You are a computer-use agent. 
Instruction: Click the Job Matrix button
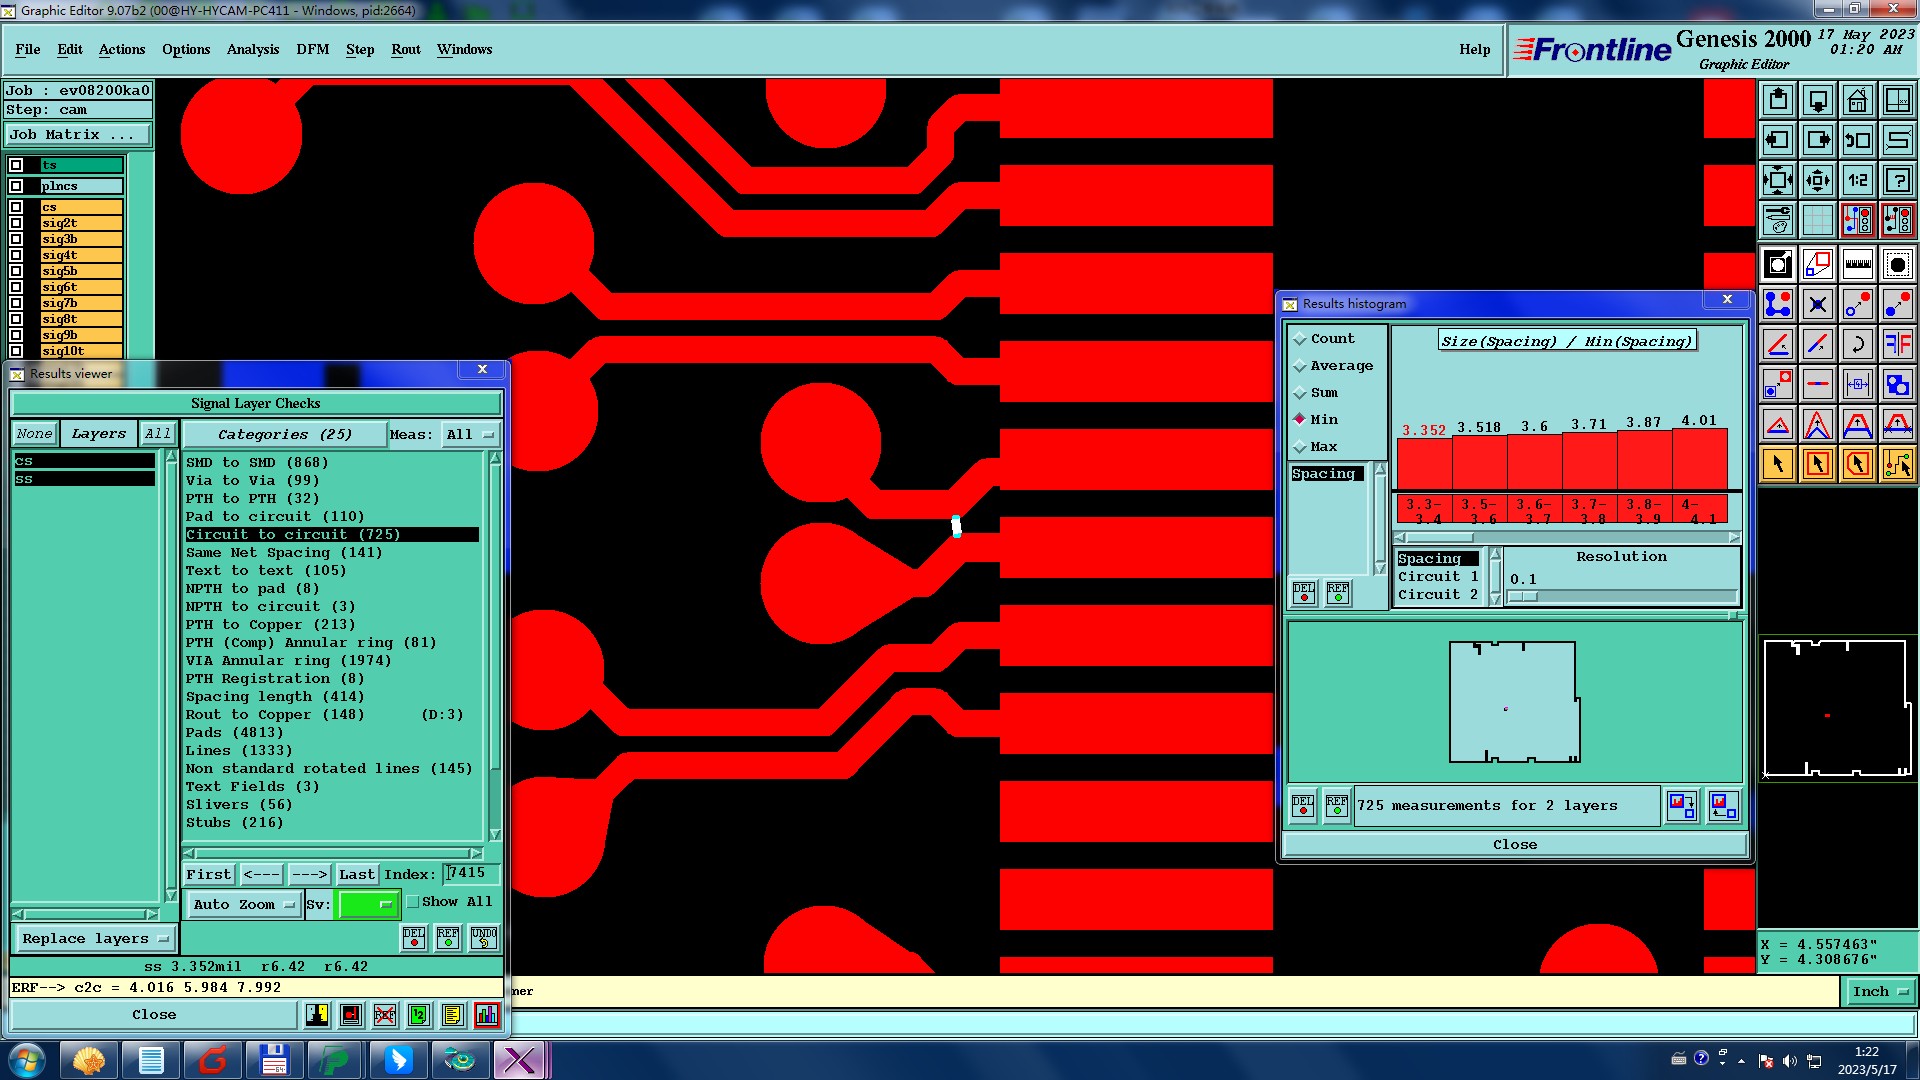click(78, 135)
